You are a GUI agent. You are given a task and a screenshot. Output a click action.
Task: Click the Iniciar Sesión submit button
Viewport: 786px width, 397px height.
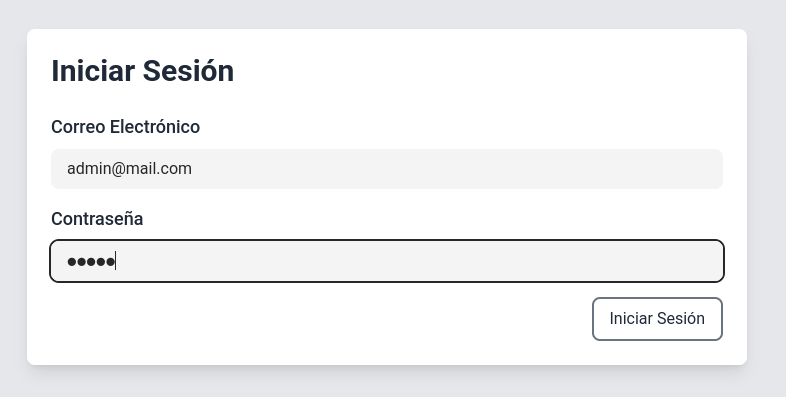click(657, 319)
